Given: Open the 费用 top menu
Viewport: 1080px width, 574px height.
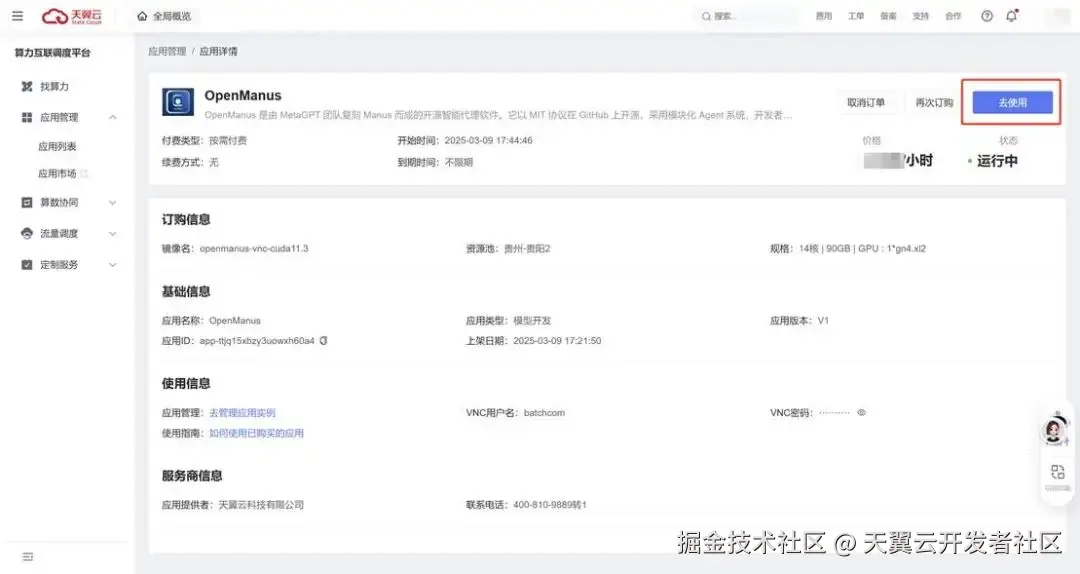Looking at the screenshot, I should click(x=824, y=16).
